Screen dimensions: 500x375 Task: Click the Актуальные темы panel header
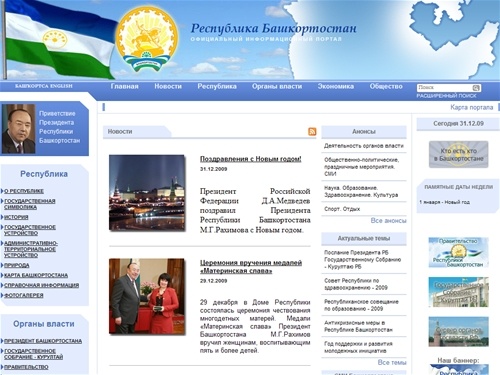tap(364, 238)
